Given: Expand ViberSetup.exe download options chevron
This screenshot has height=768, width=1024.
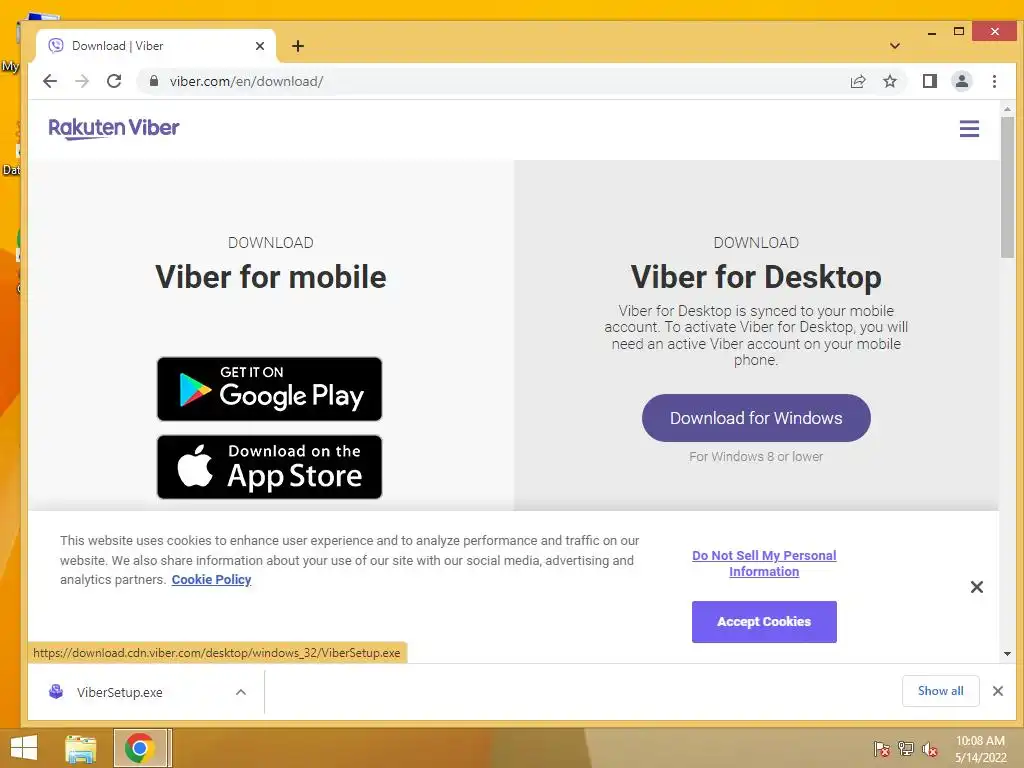Looking at the screenshot, I should click(x=241, y=692).
